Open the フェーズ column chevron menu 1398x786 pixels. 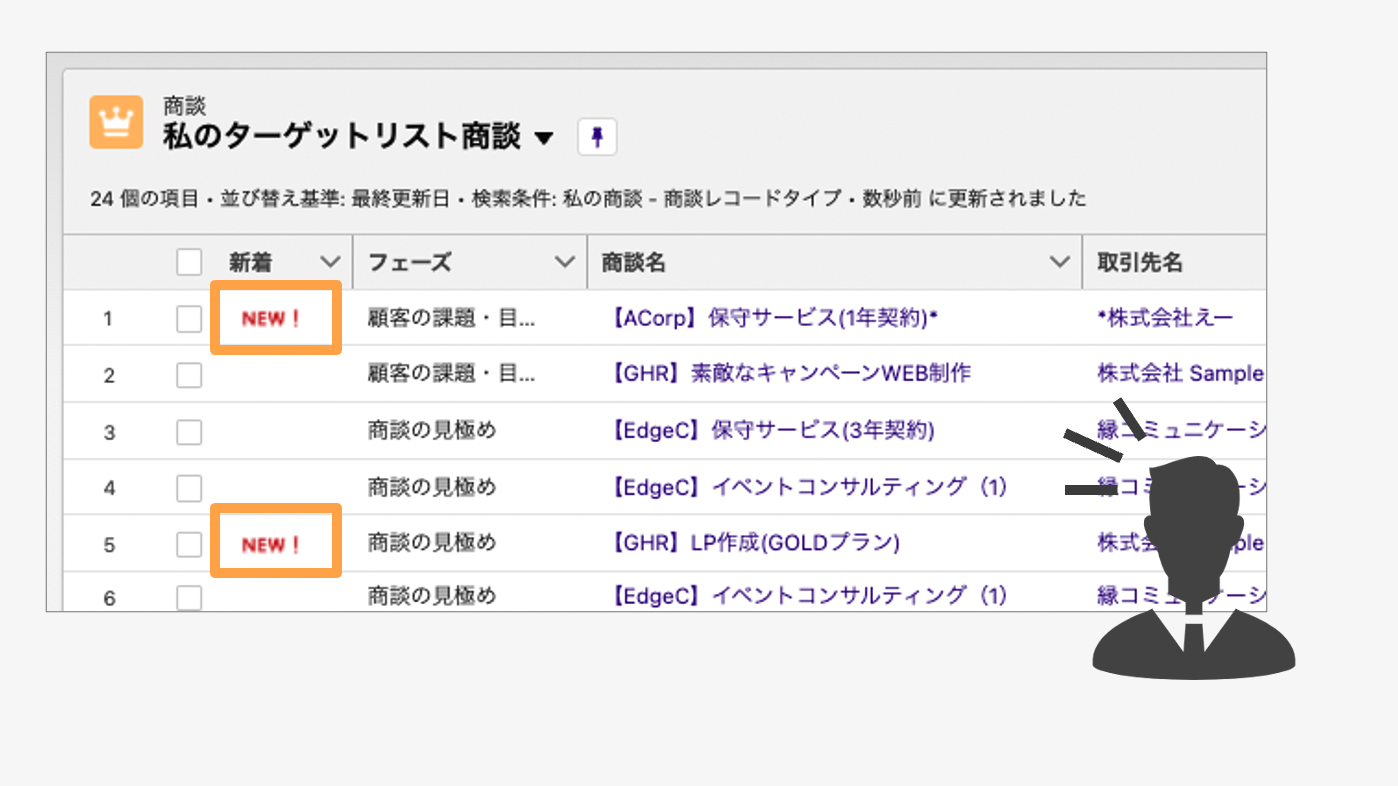(564, 262)
